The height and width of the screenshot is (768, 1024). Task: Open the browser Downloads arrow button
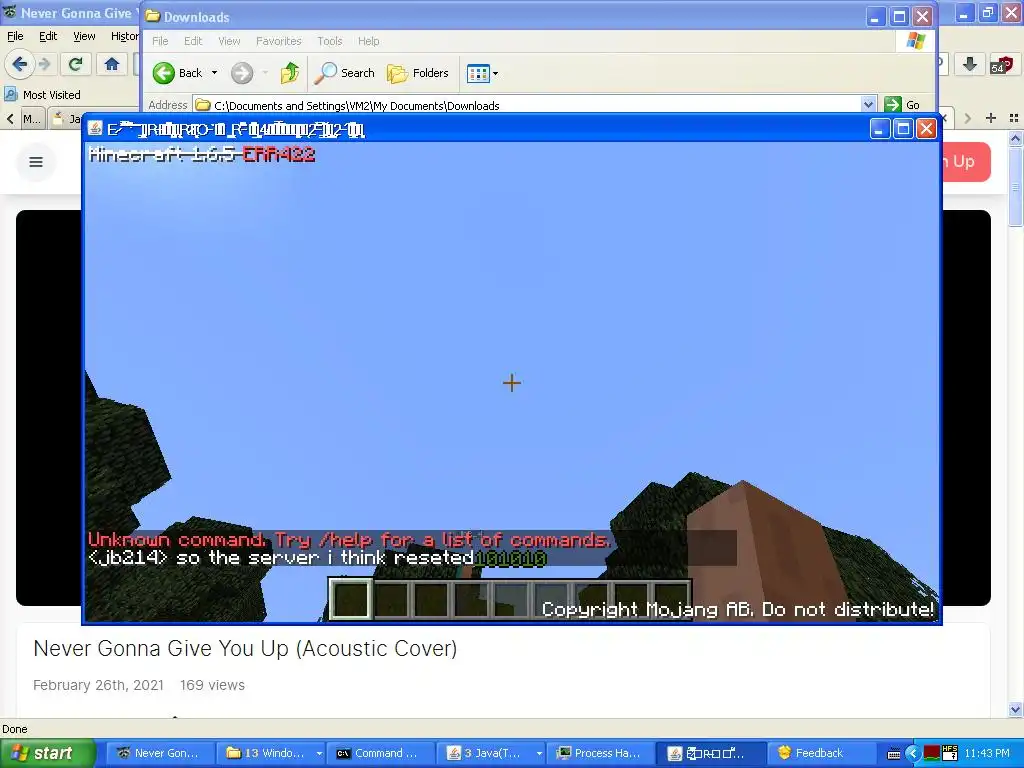click(970, 64)
